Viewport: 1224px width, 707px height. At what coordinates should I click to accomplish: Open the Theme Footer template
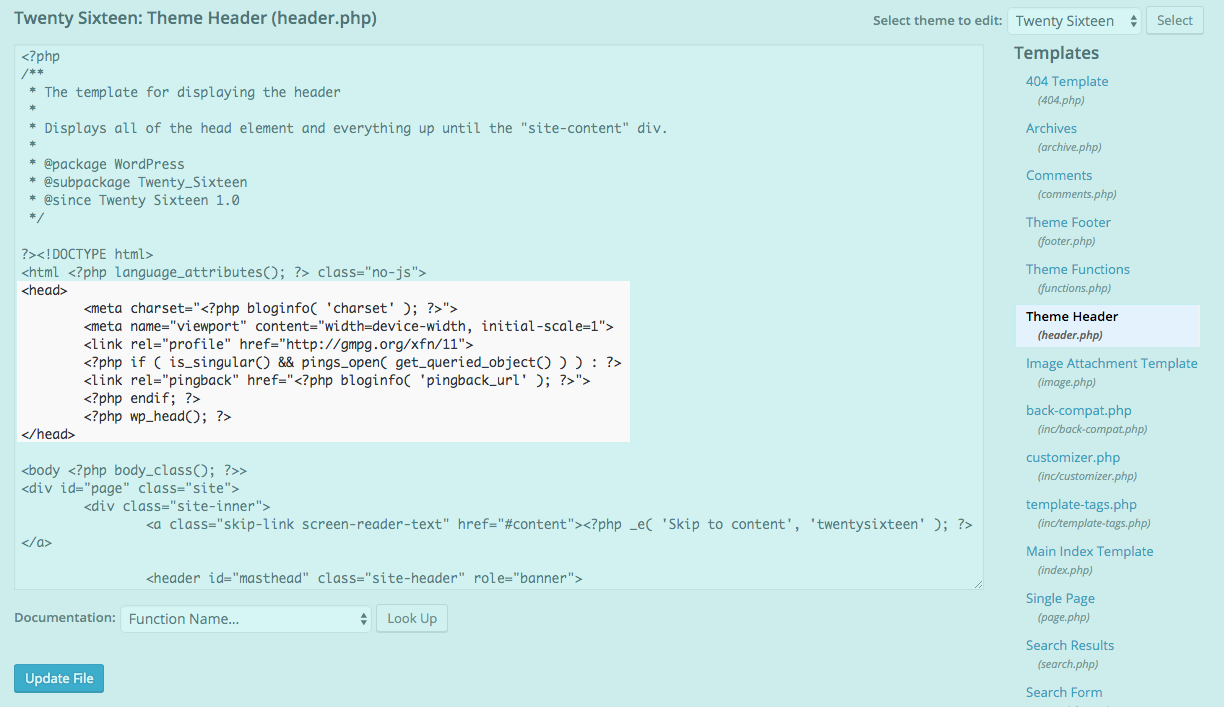click(1068, 223)
